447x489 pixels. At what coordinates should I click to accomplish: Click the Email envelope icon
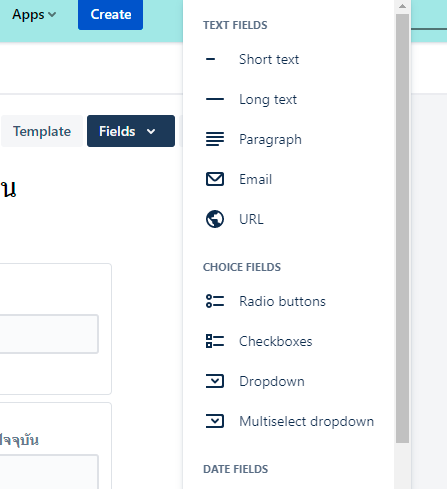point(215,179)
